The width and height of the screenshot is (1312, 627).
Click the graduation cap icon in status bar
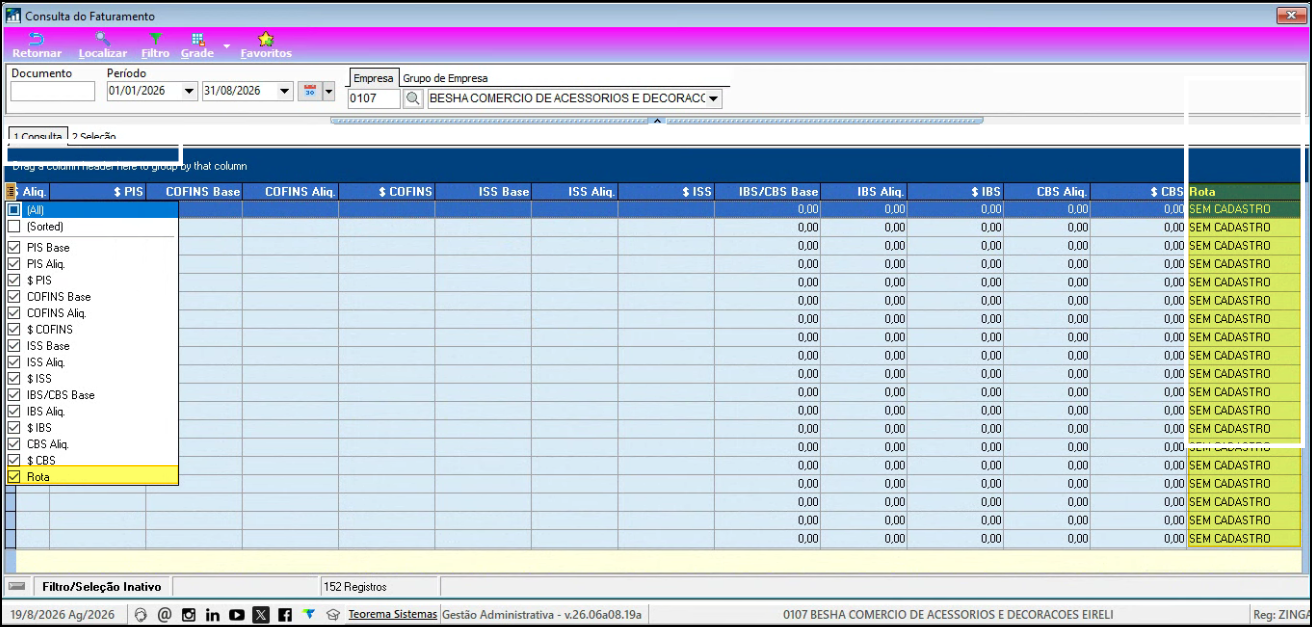point(333,614)
